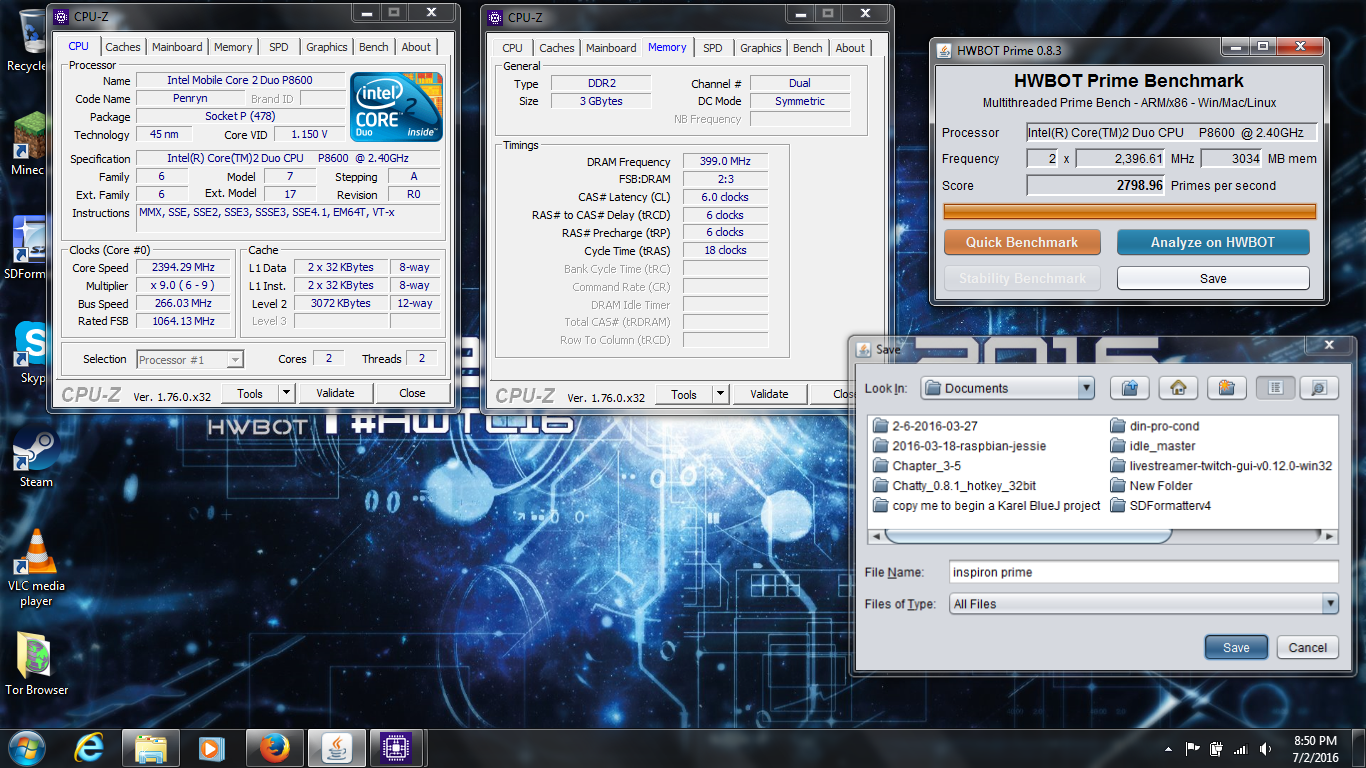This screenshot has width=1366, height=768.
Task: Click Tor Browser desktop icon
Action: [x=37, y=662]
